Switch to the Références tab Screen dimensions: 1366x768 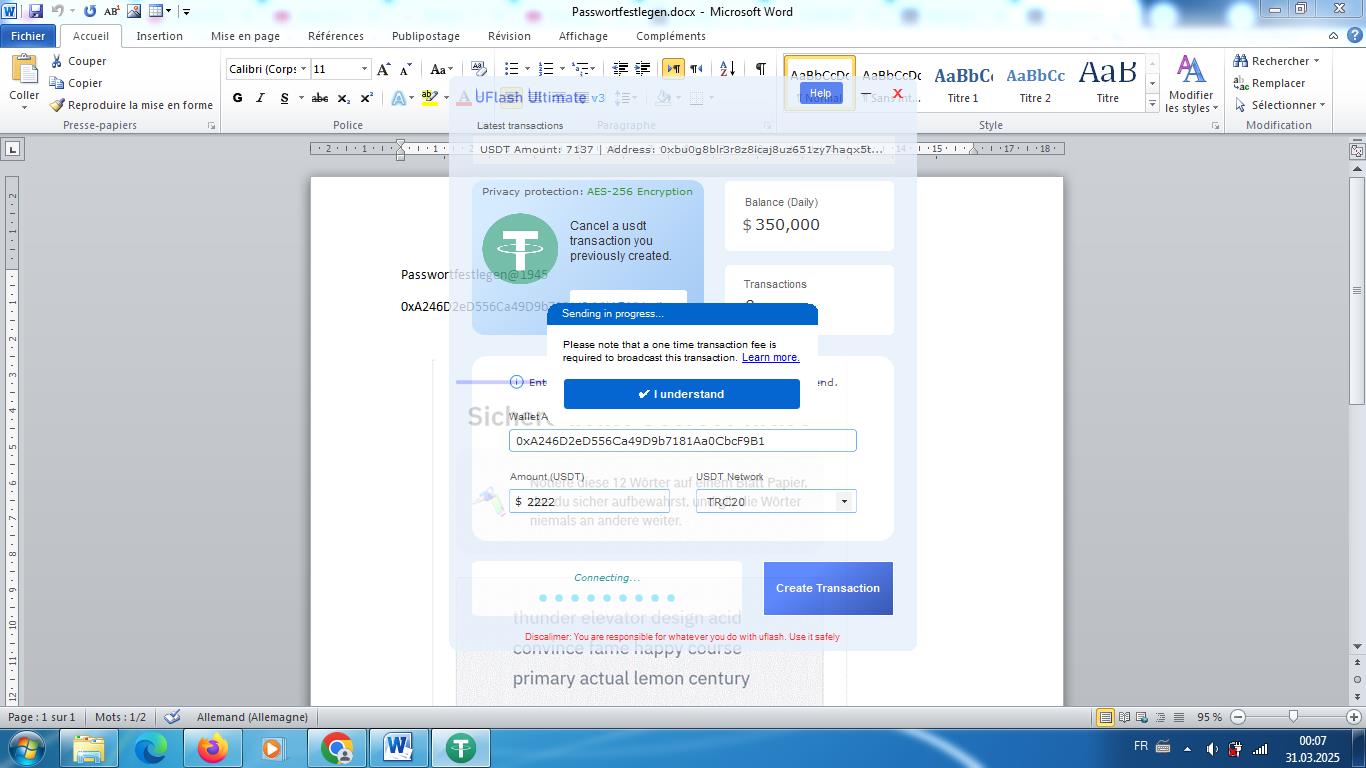(336, 36)
